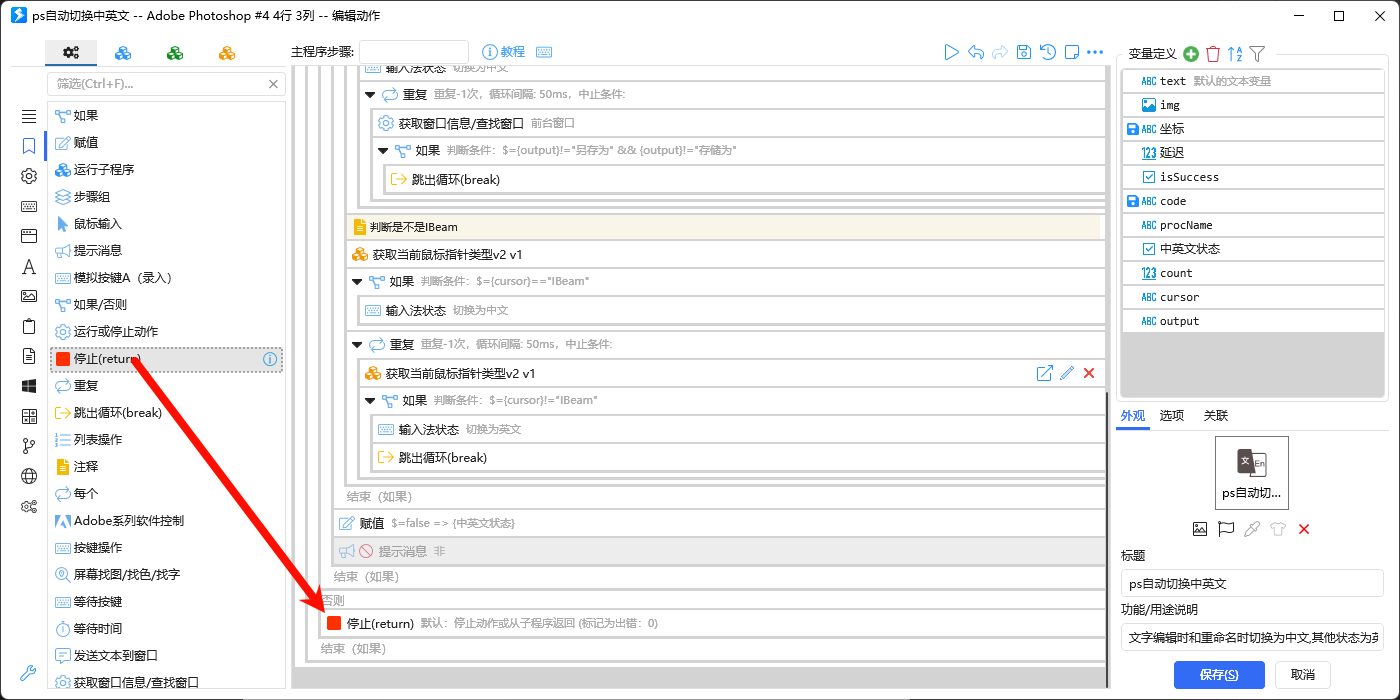
Task: Select the gear category in sidebar
Action: [x=29, y=176]
